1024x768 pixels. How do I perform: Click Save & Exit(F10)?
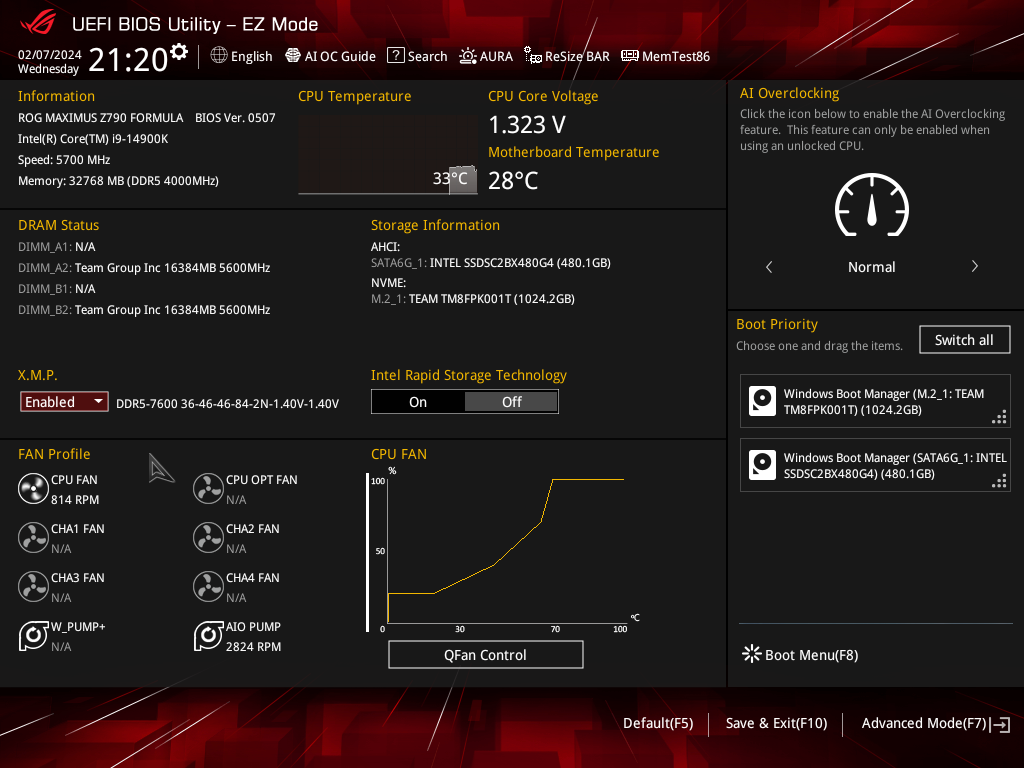click(x=776, y=723)
